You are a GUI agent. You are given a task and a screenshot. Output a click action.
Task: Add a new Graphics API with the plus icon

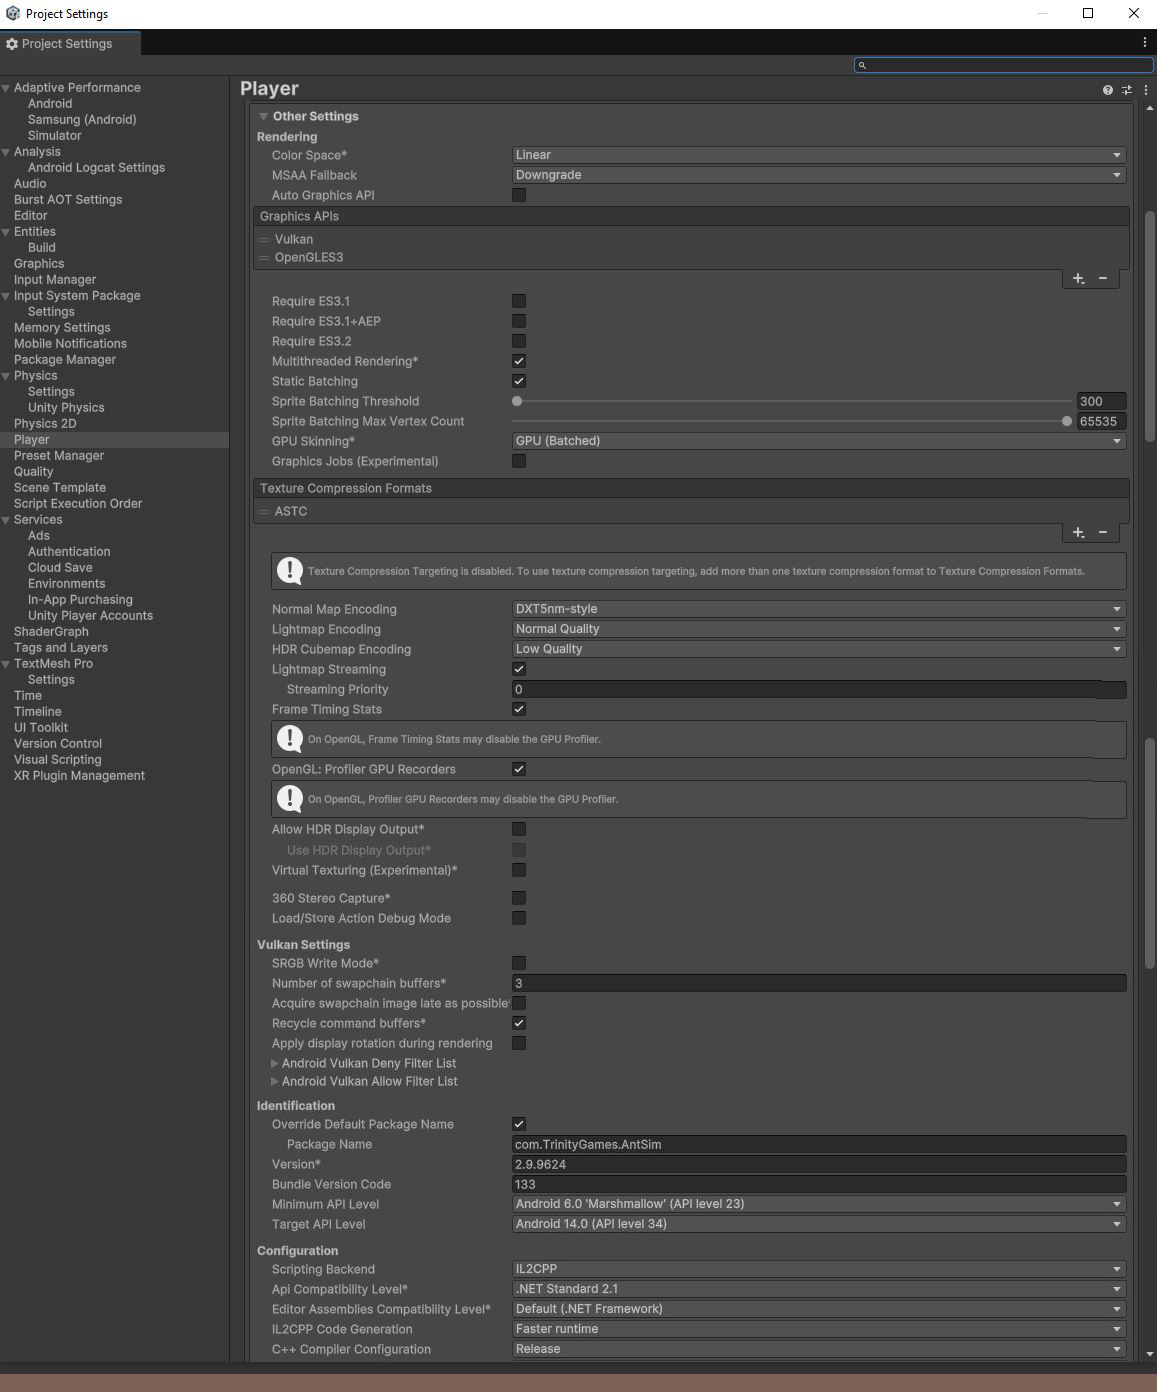pos(1077,278)
